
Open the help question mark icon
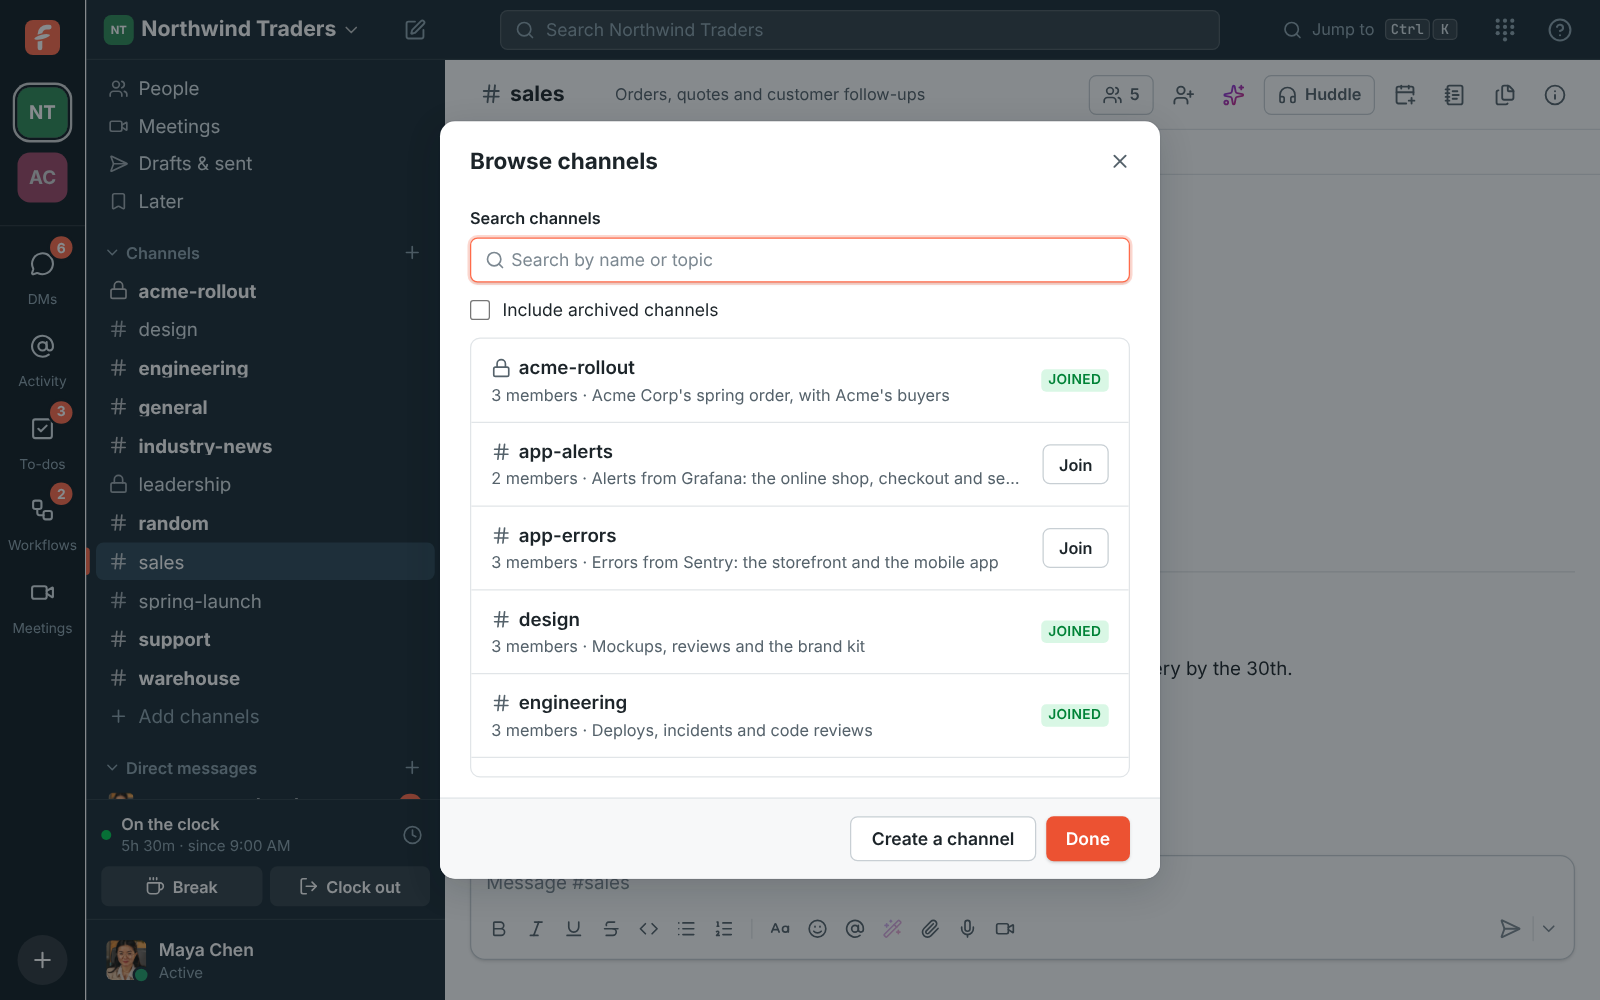point(1559,30)
